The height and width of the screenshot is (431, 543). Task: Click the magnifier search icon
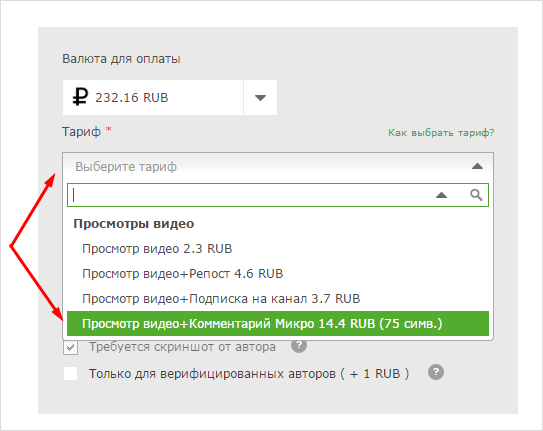point(476,195)
